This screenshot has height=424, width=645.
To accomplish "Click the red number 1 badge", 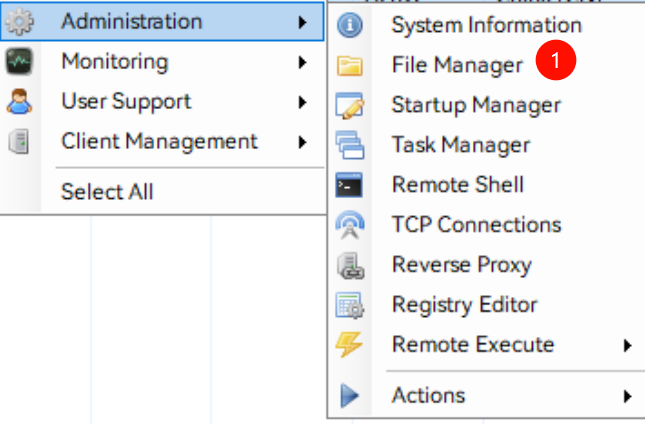I will 556,62.
